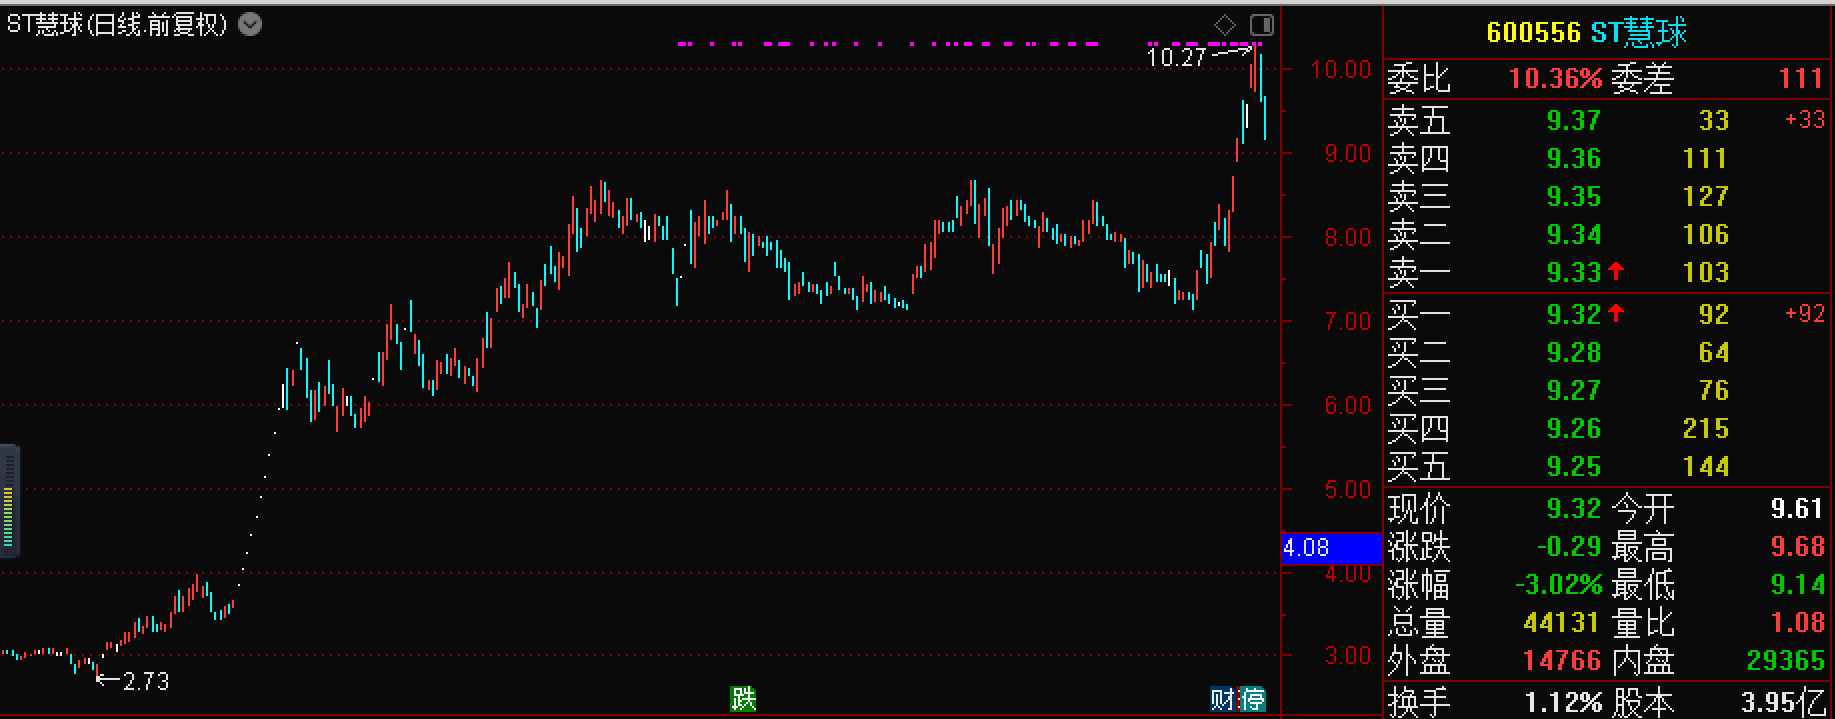
Task: Click the +92 change beside 买一
Action: [1804, 314]
